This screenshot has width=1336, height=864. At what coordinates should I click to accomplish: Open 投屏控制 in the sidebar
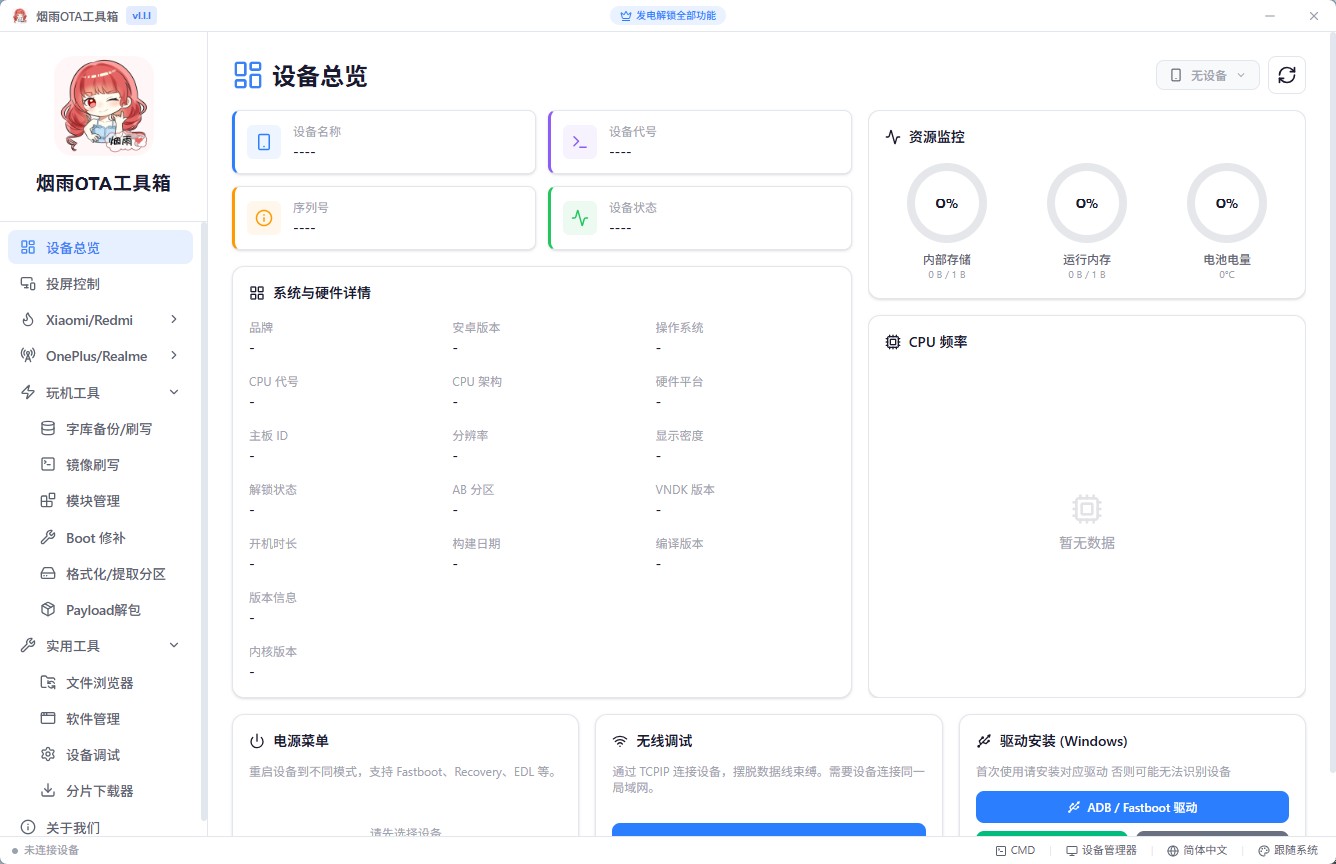pyautogui.click(x=100, y=284)
